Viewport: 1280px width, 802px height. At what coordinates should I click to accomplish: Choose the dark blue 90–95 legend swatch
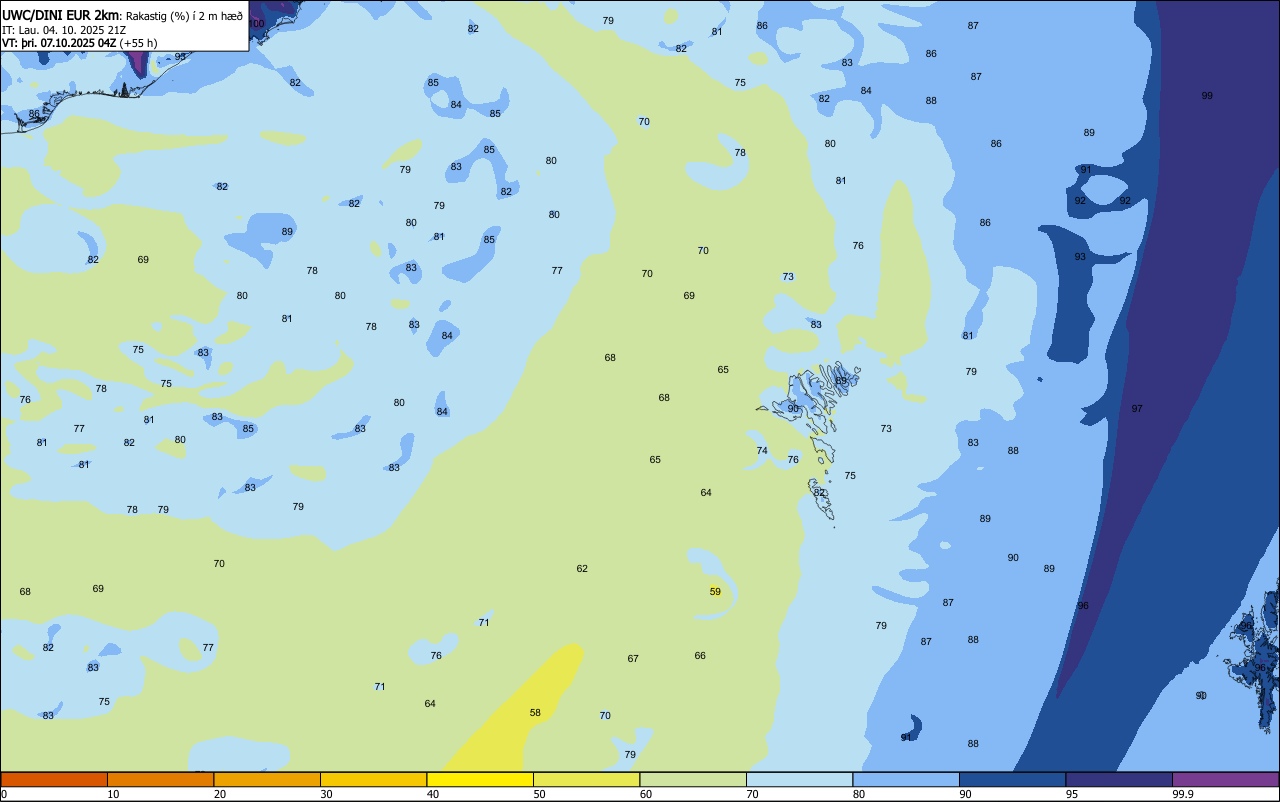click(1013, 779)
